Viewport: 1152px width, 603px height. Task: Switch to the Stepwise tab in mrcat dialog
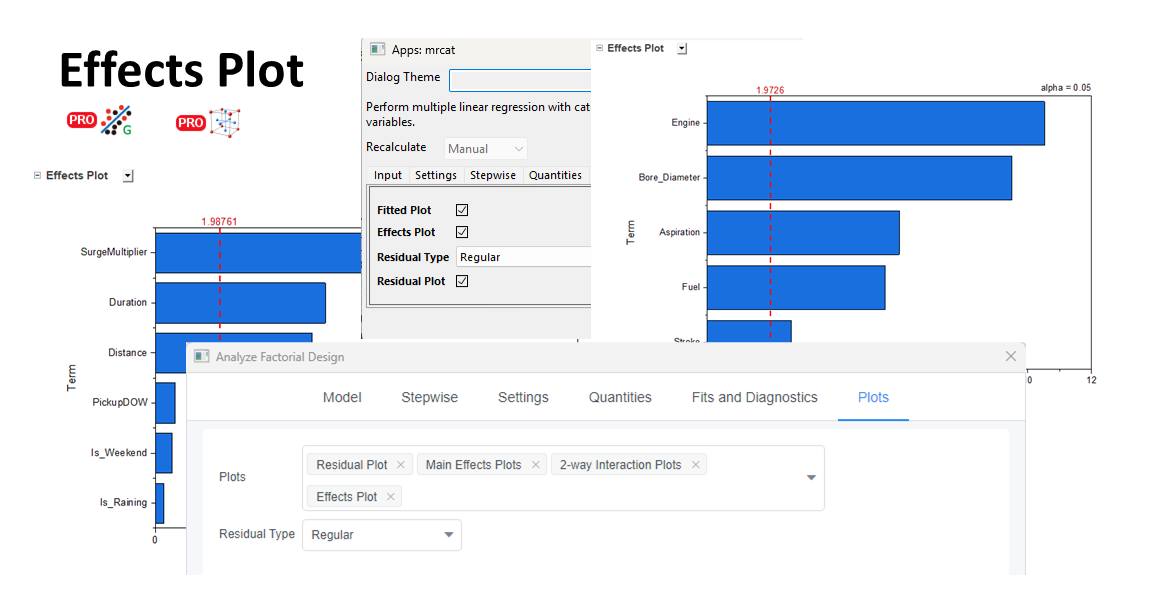(x=492, y=175)
